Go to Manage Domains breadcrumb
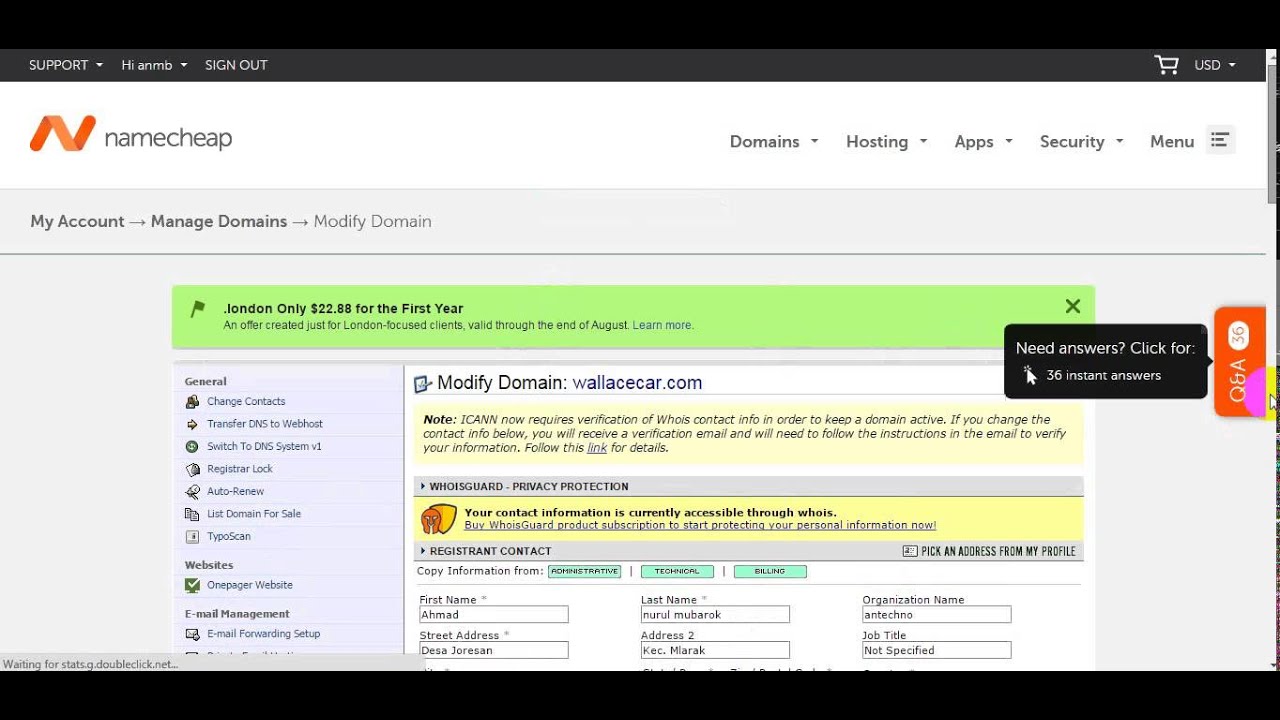 coord(219,221)
